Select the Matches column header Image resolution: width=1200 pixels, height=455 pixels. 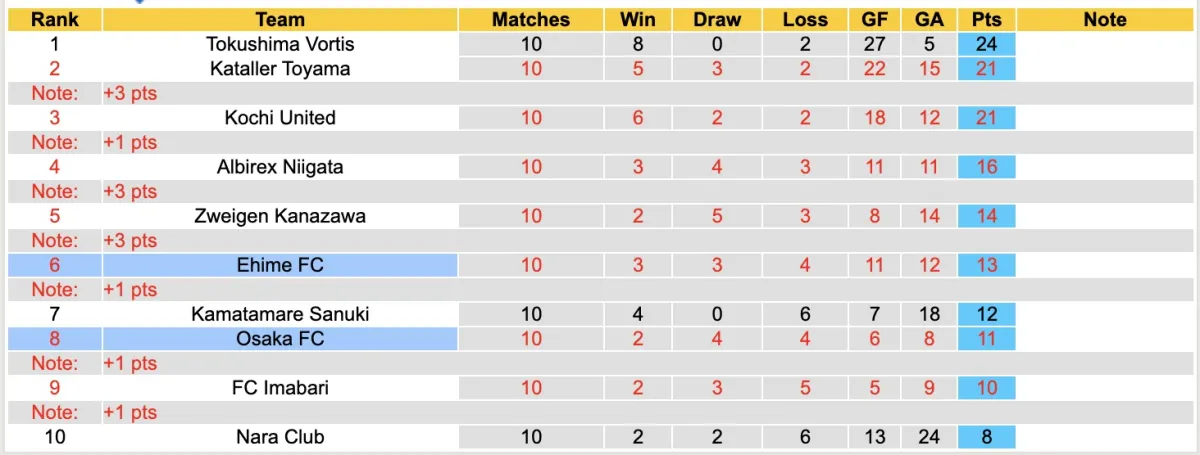click(x=531, y=19)
